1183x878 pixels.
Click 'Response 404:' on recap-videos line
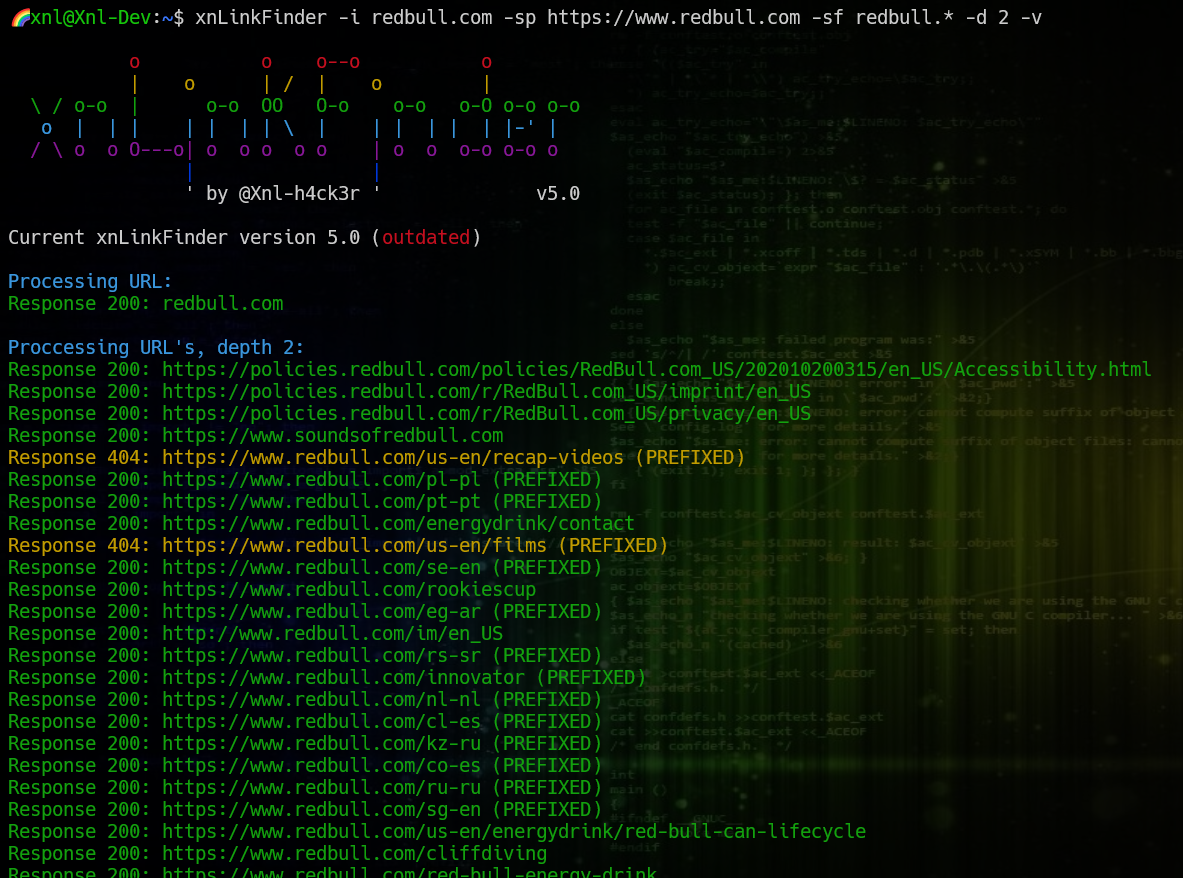click(79, 457)
